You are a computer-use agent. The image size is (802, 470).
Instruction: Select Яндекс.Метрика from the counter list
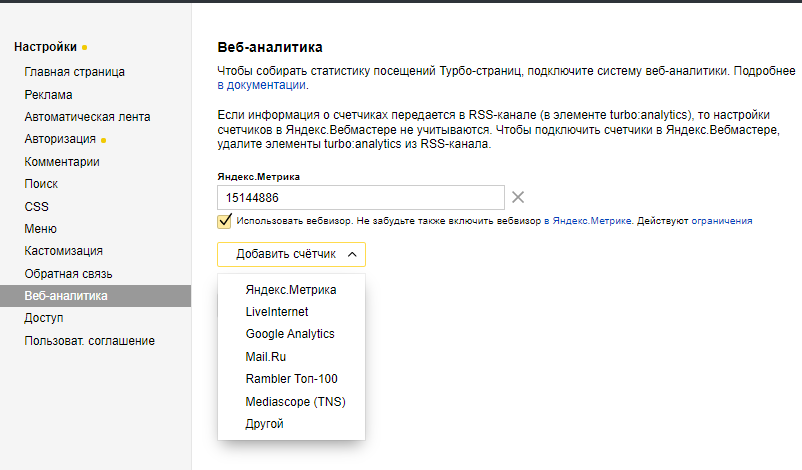point(291,290)
